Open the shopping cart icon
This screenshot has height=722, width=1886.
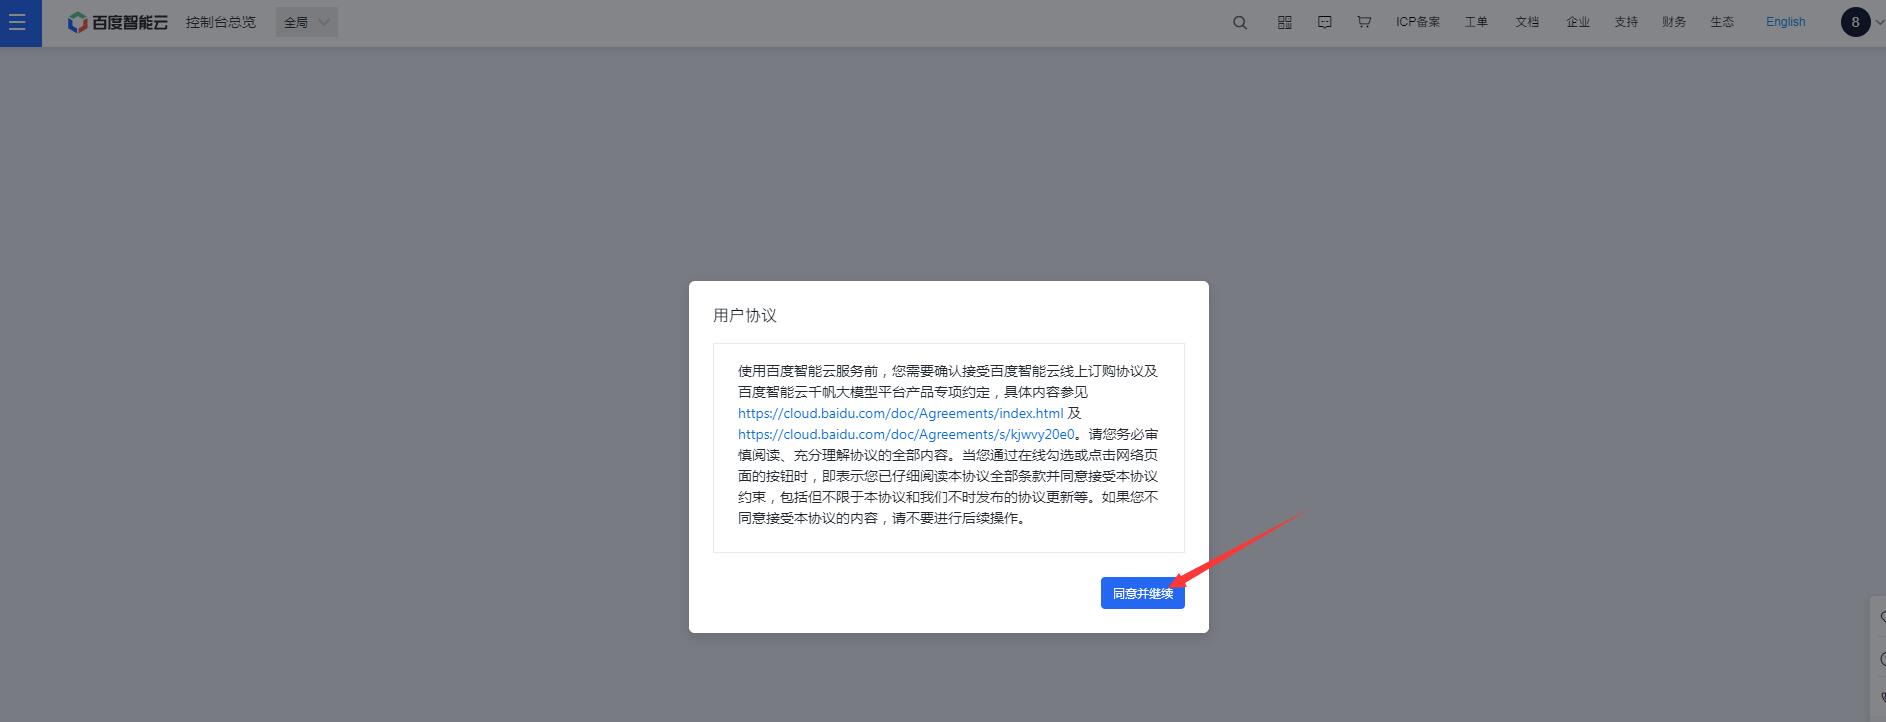1364,22
